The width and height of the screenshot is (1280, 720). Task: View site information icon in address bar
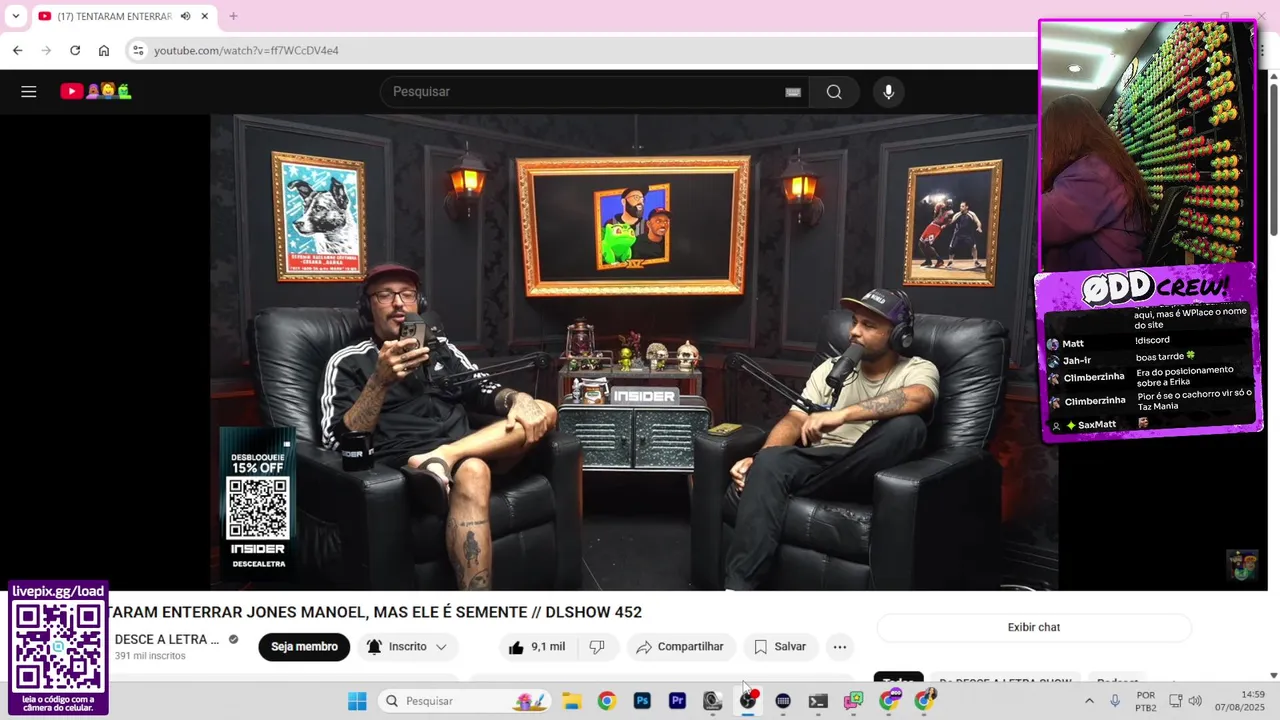(x=138, y=50)
